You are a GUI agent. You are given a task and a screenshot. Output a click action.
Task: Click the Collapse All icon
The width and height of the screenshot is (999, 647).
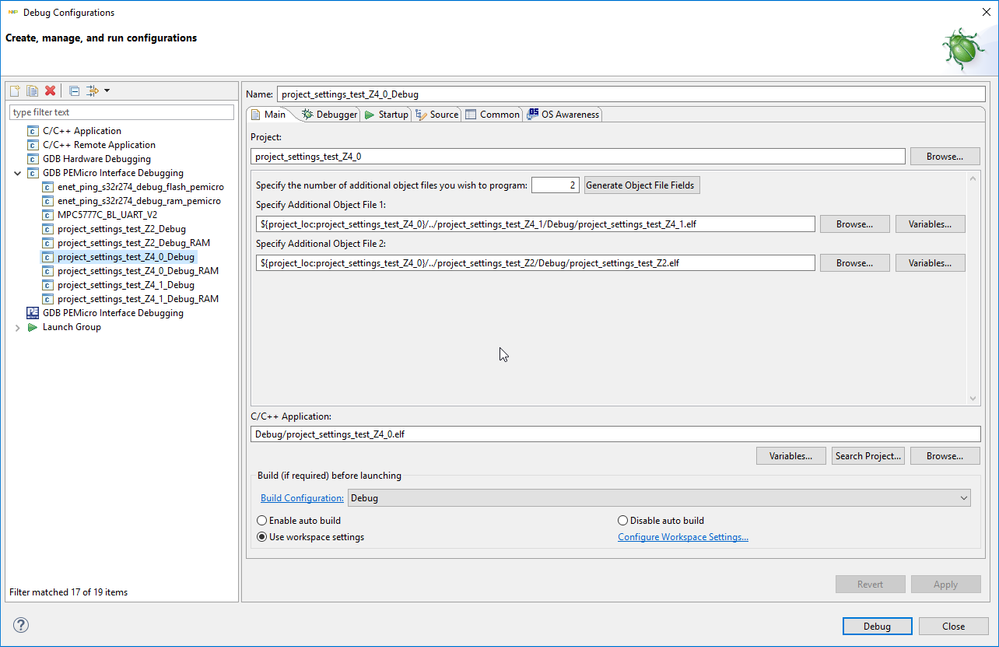pos(74,91)
